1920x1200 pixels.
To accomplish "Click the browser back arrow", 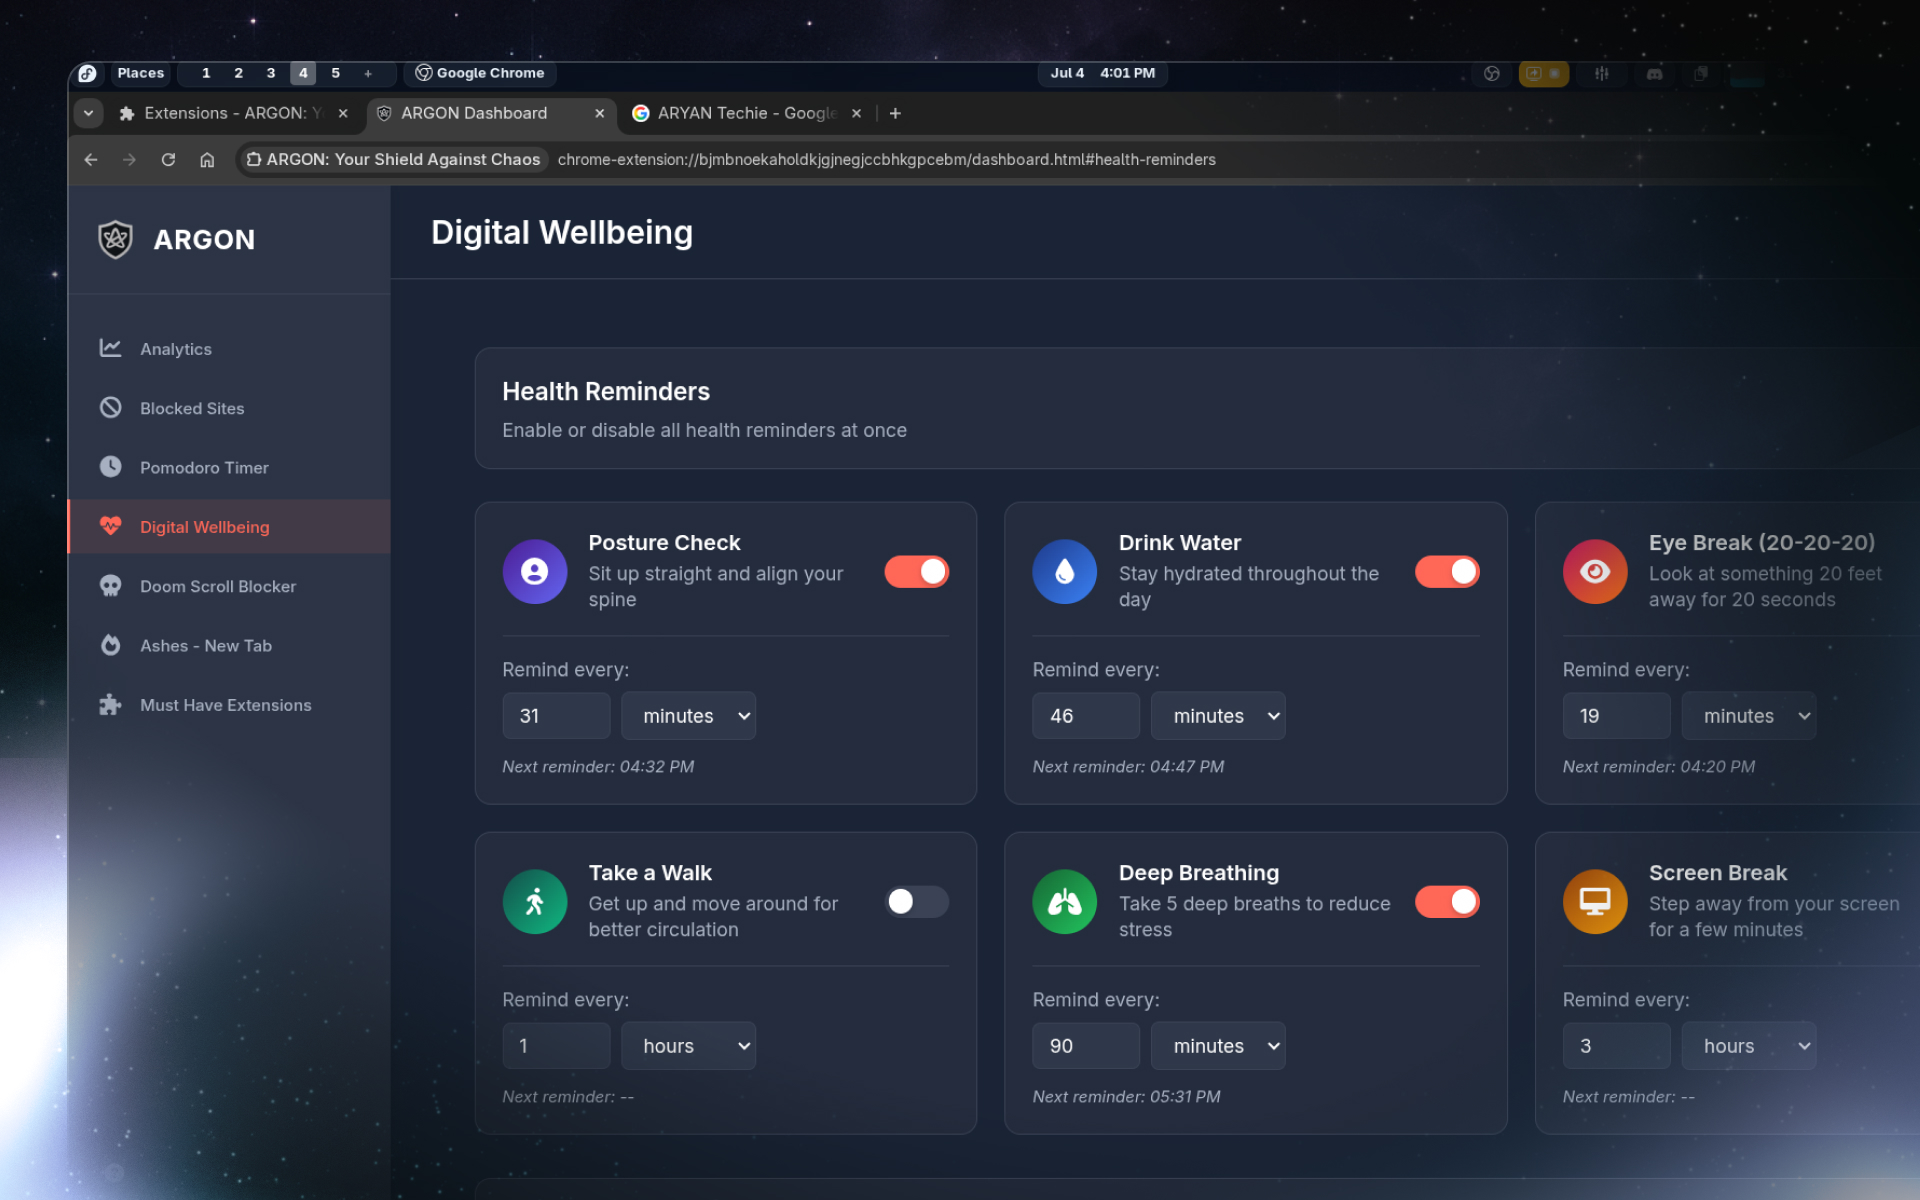I will [91, 159].
